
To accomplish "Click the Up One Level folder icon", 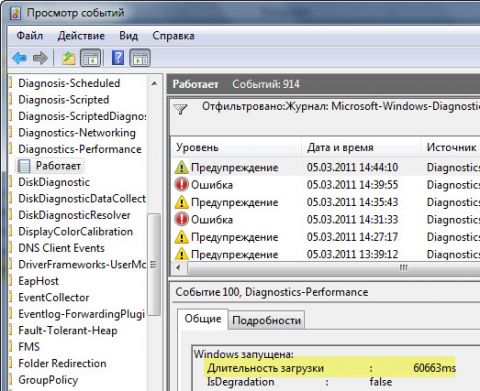I will (69, 58).
